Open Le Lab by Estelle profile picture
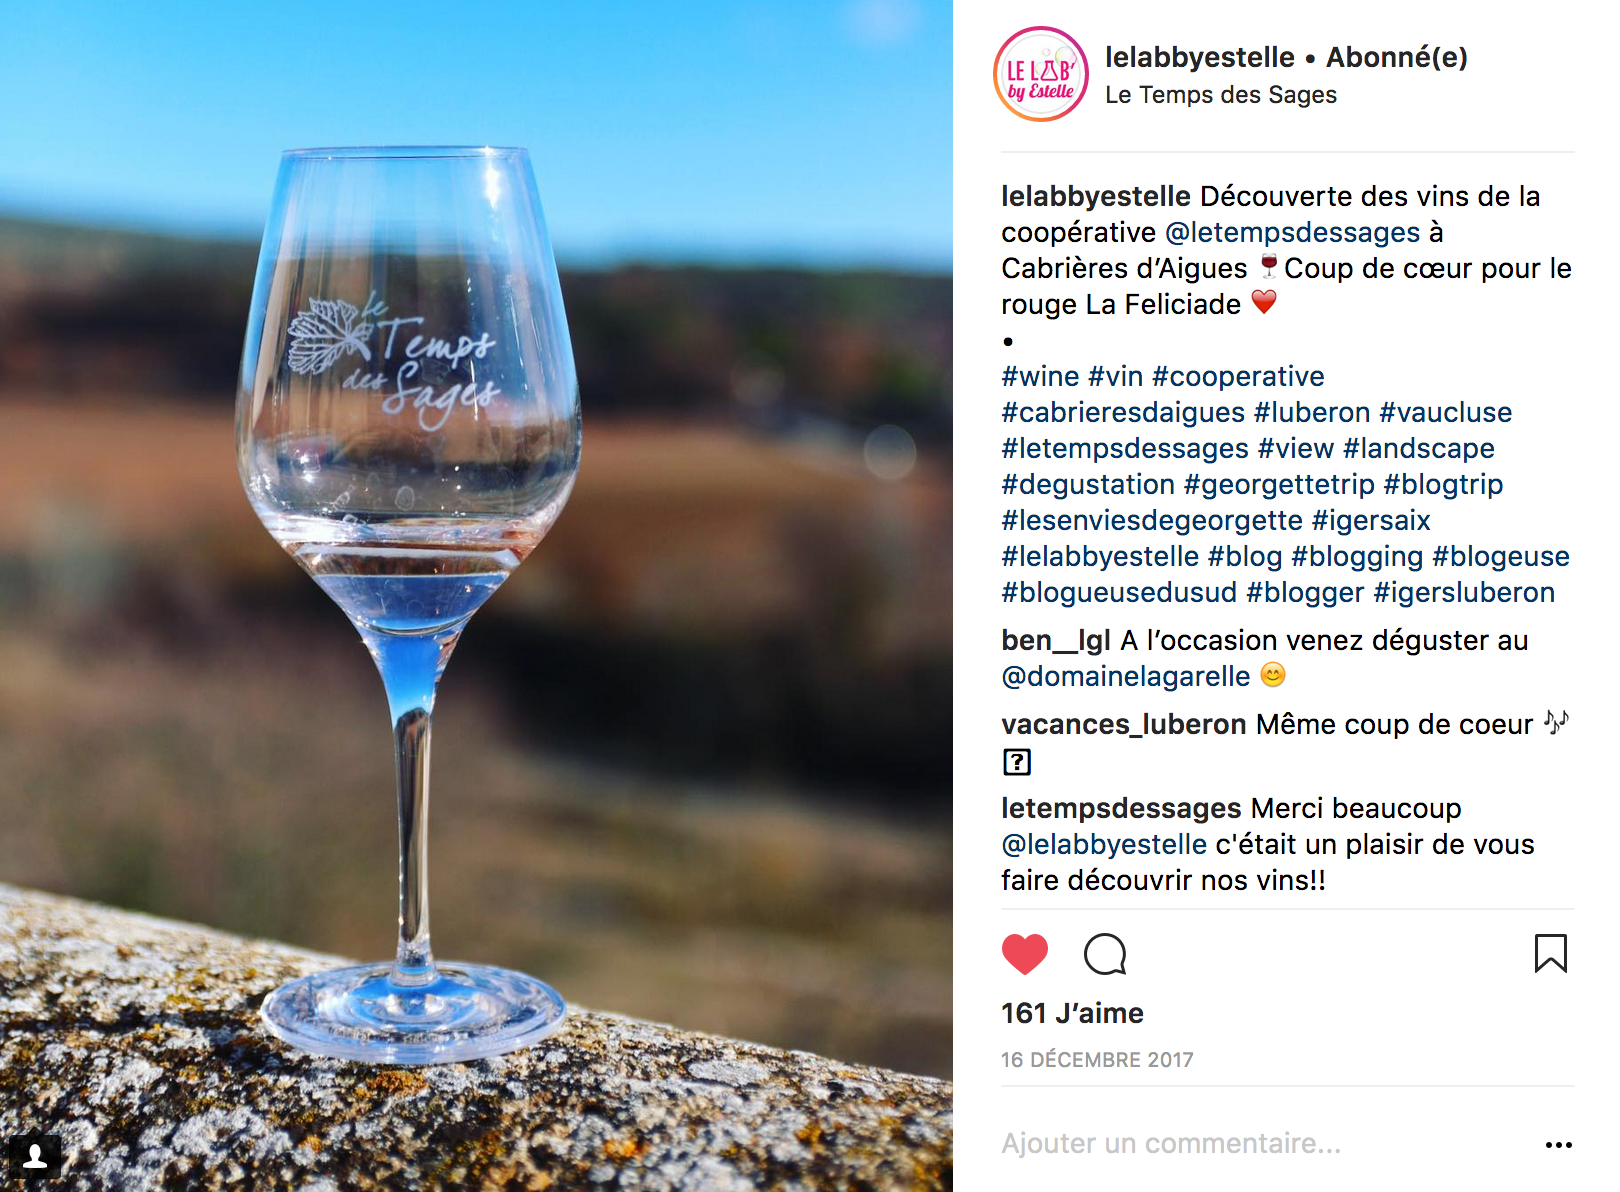1620x1192 pixels. tap(1041, 74)
